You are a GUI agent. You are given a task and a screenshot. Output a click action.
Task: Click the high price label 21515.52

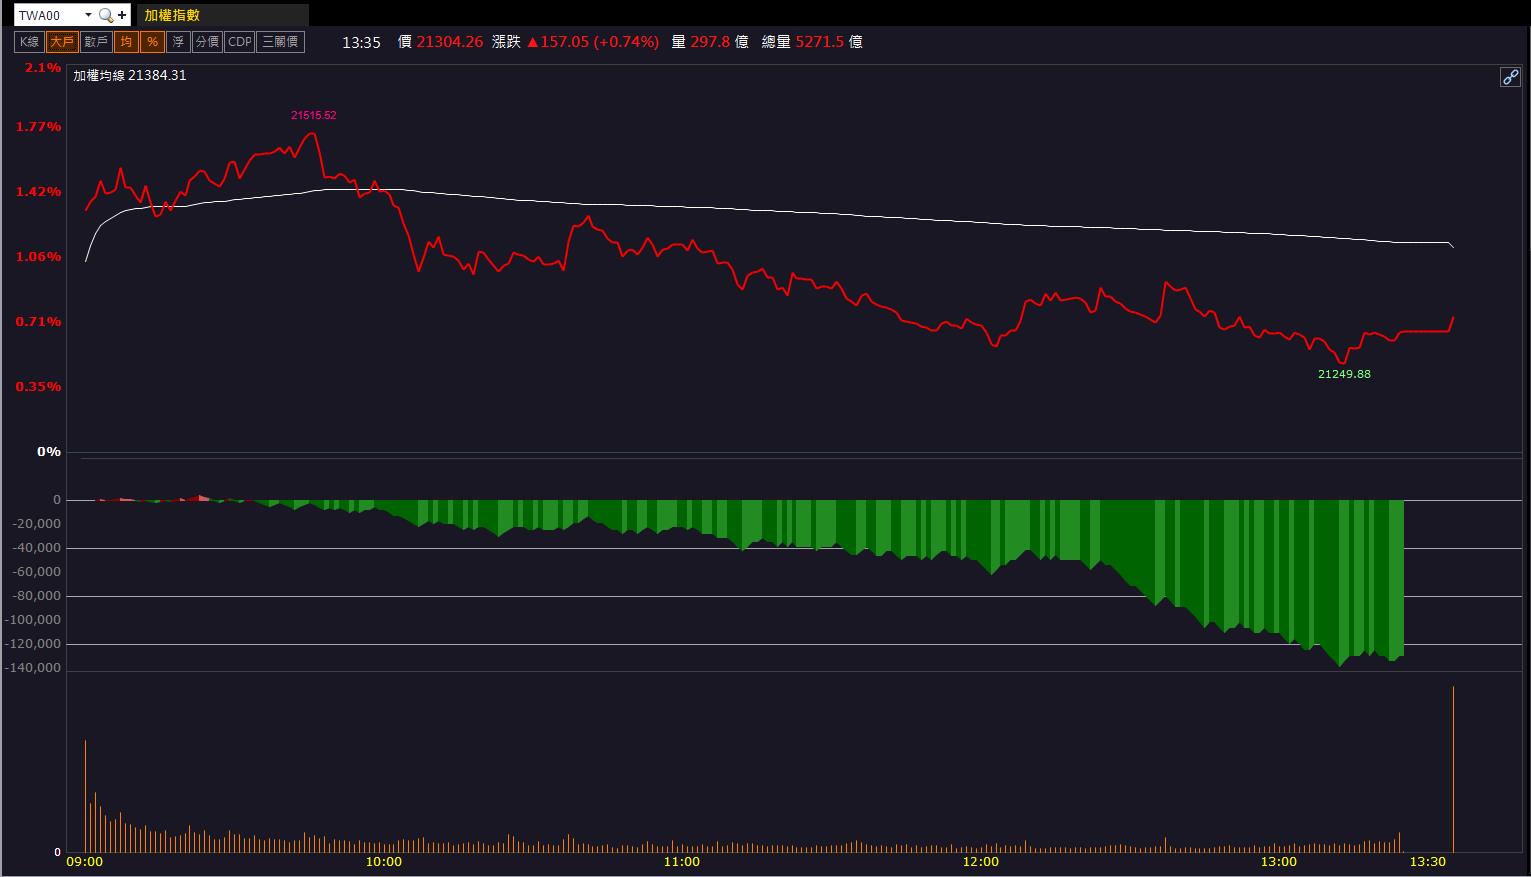(314, 115)
